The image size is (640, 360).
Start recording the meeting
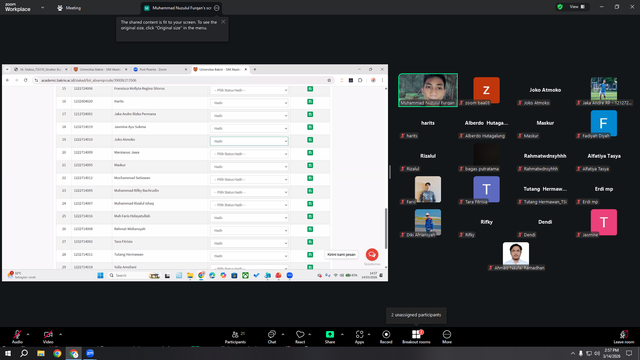[386, 337]
